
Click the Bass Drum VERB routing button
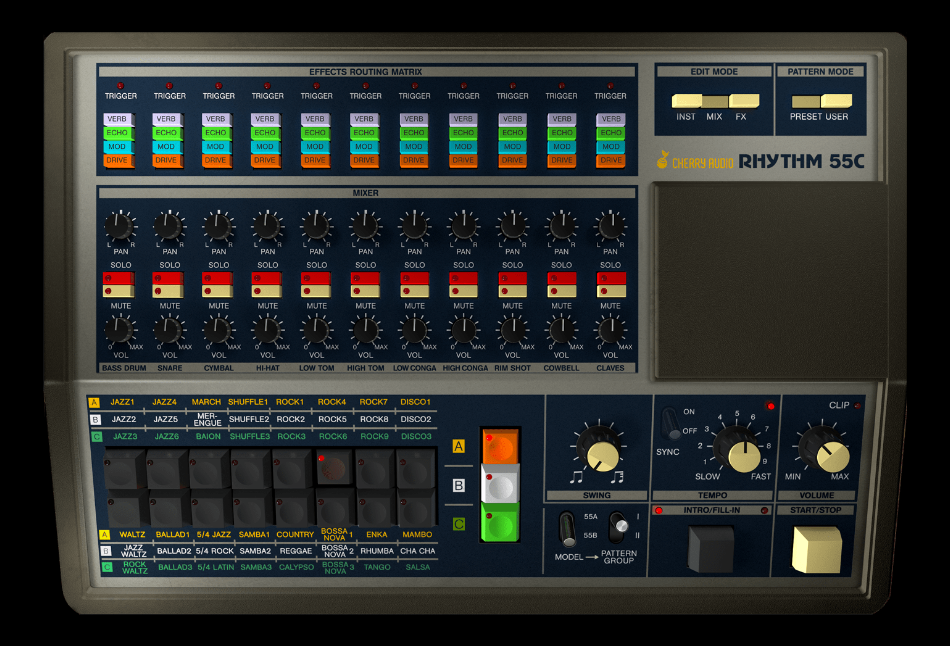(118, 119)
